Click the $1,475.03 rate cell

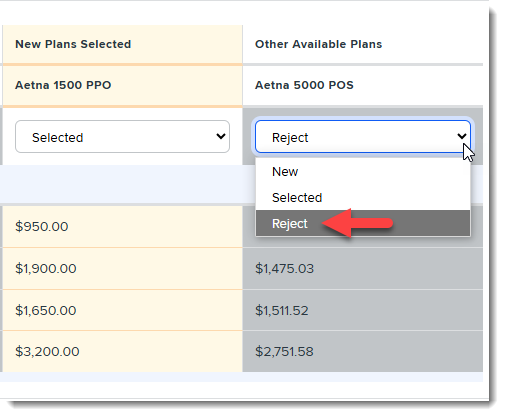click(x=363, y=268)
